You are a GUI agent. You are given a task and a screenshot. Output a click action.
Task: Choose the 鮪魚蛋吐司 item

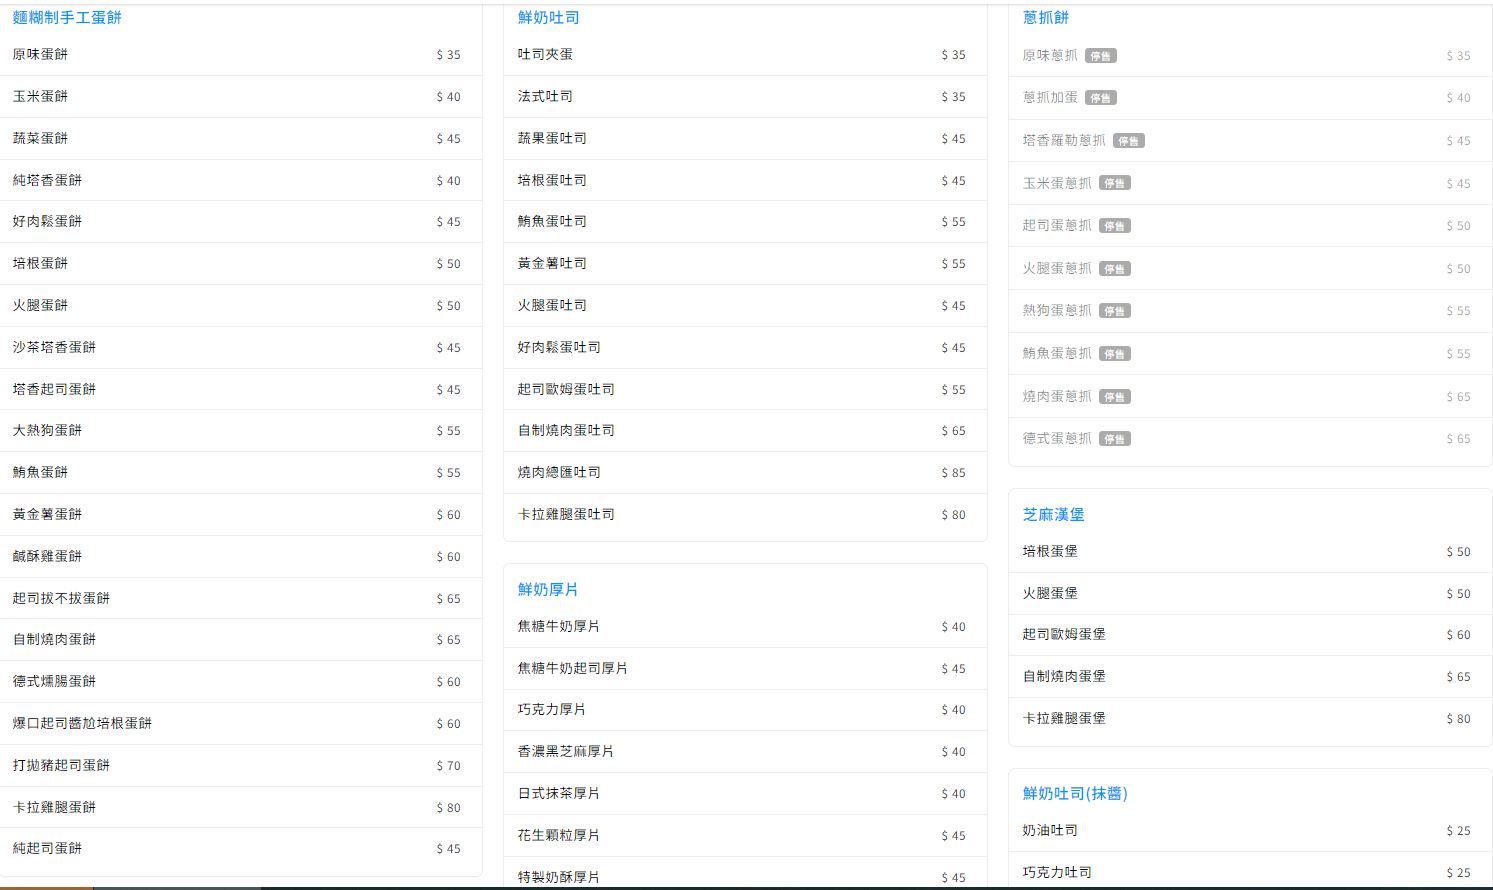[x=745, y=222]
